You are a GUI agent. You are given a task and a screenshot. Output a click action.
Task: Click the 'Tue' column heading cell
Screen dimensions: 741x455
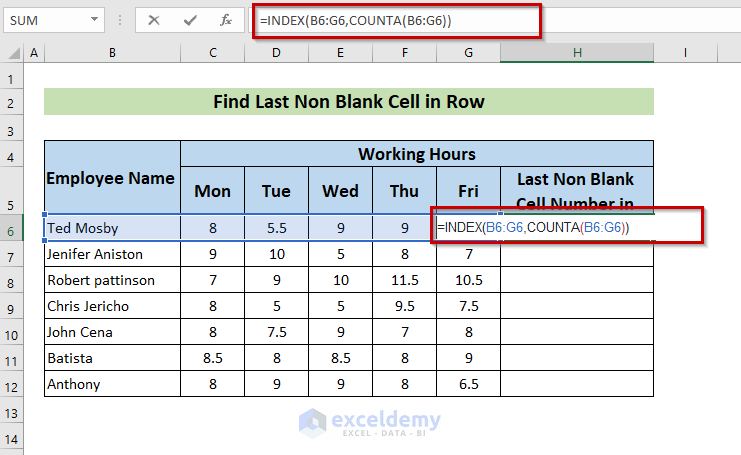tap(276, 191)
